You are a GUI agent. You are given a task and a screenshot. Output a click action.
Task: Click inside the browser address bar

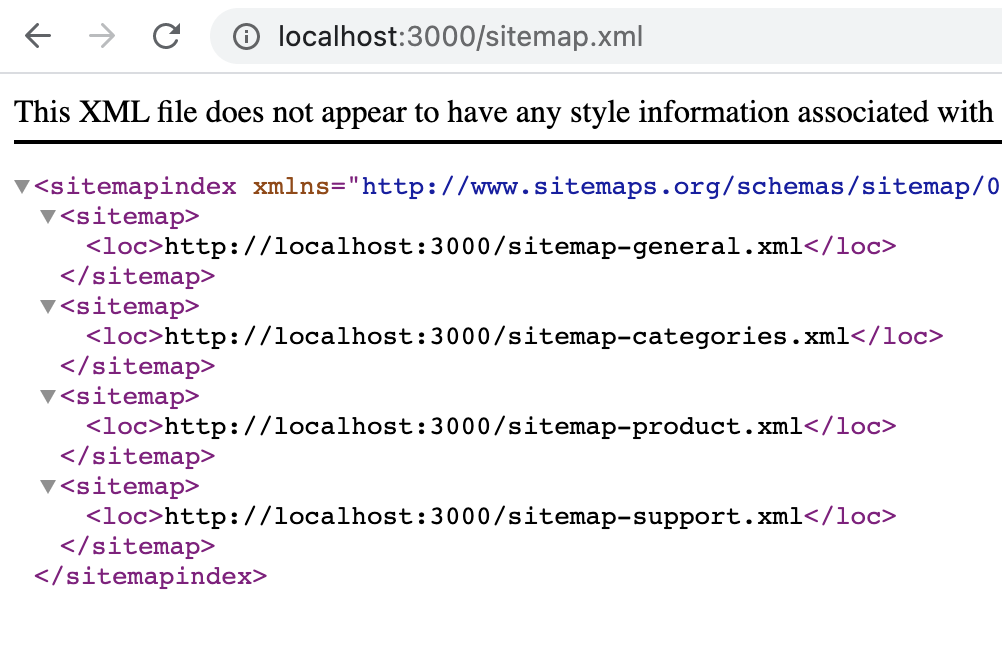pyautogui.click(x=600, y=35)
